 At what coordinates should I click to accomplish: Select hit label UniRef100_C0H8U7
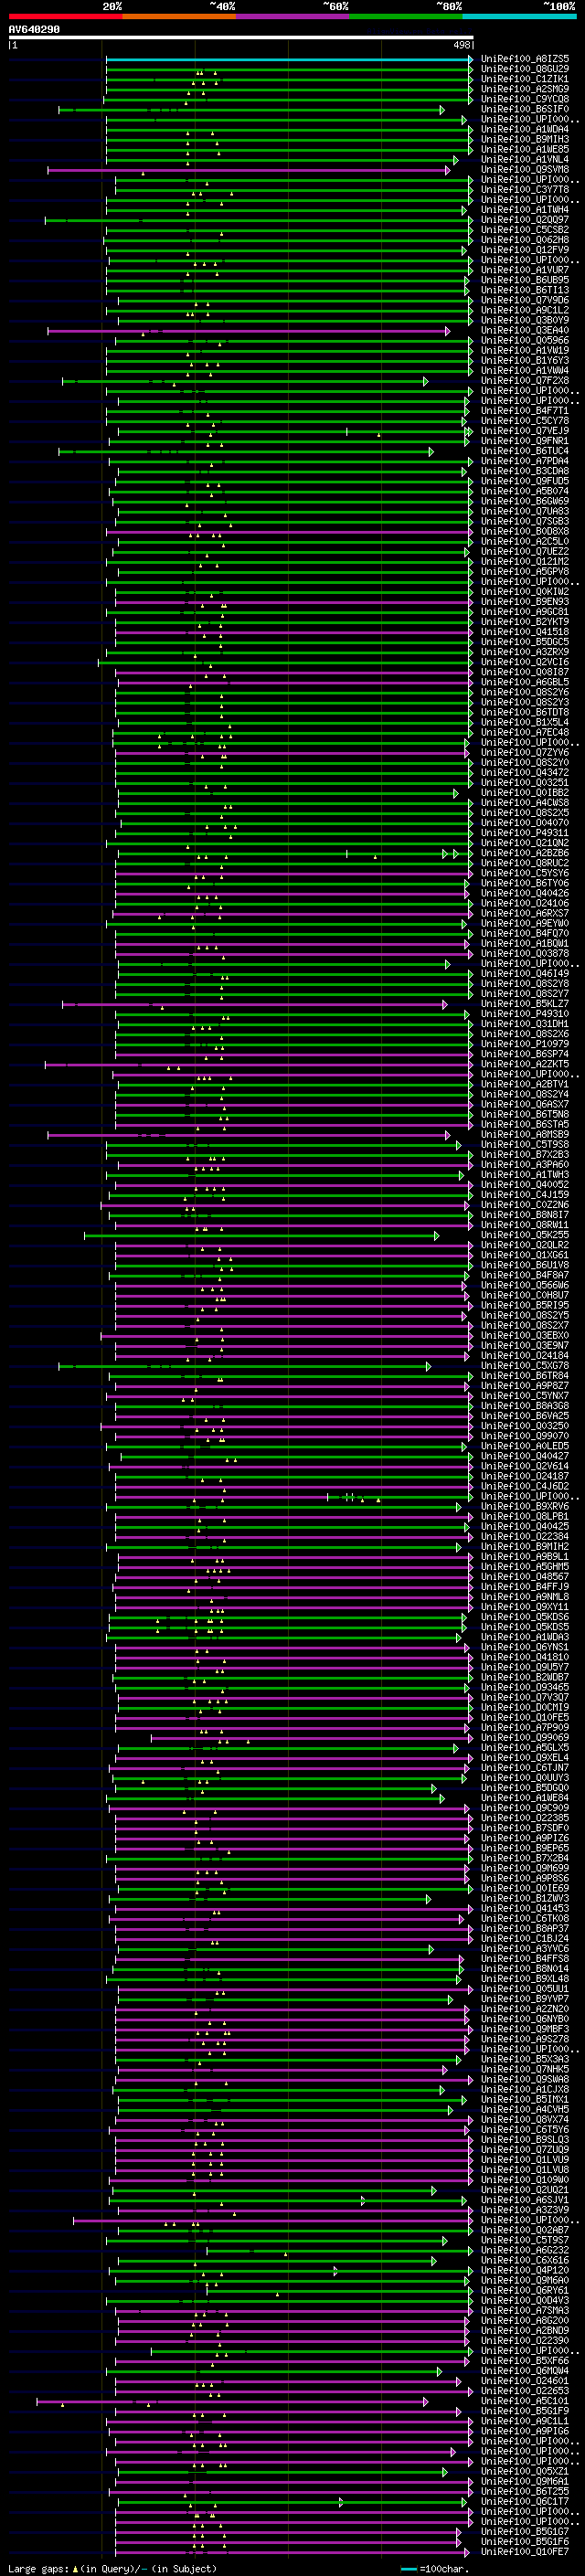[525, 1296]
